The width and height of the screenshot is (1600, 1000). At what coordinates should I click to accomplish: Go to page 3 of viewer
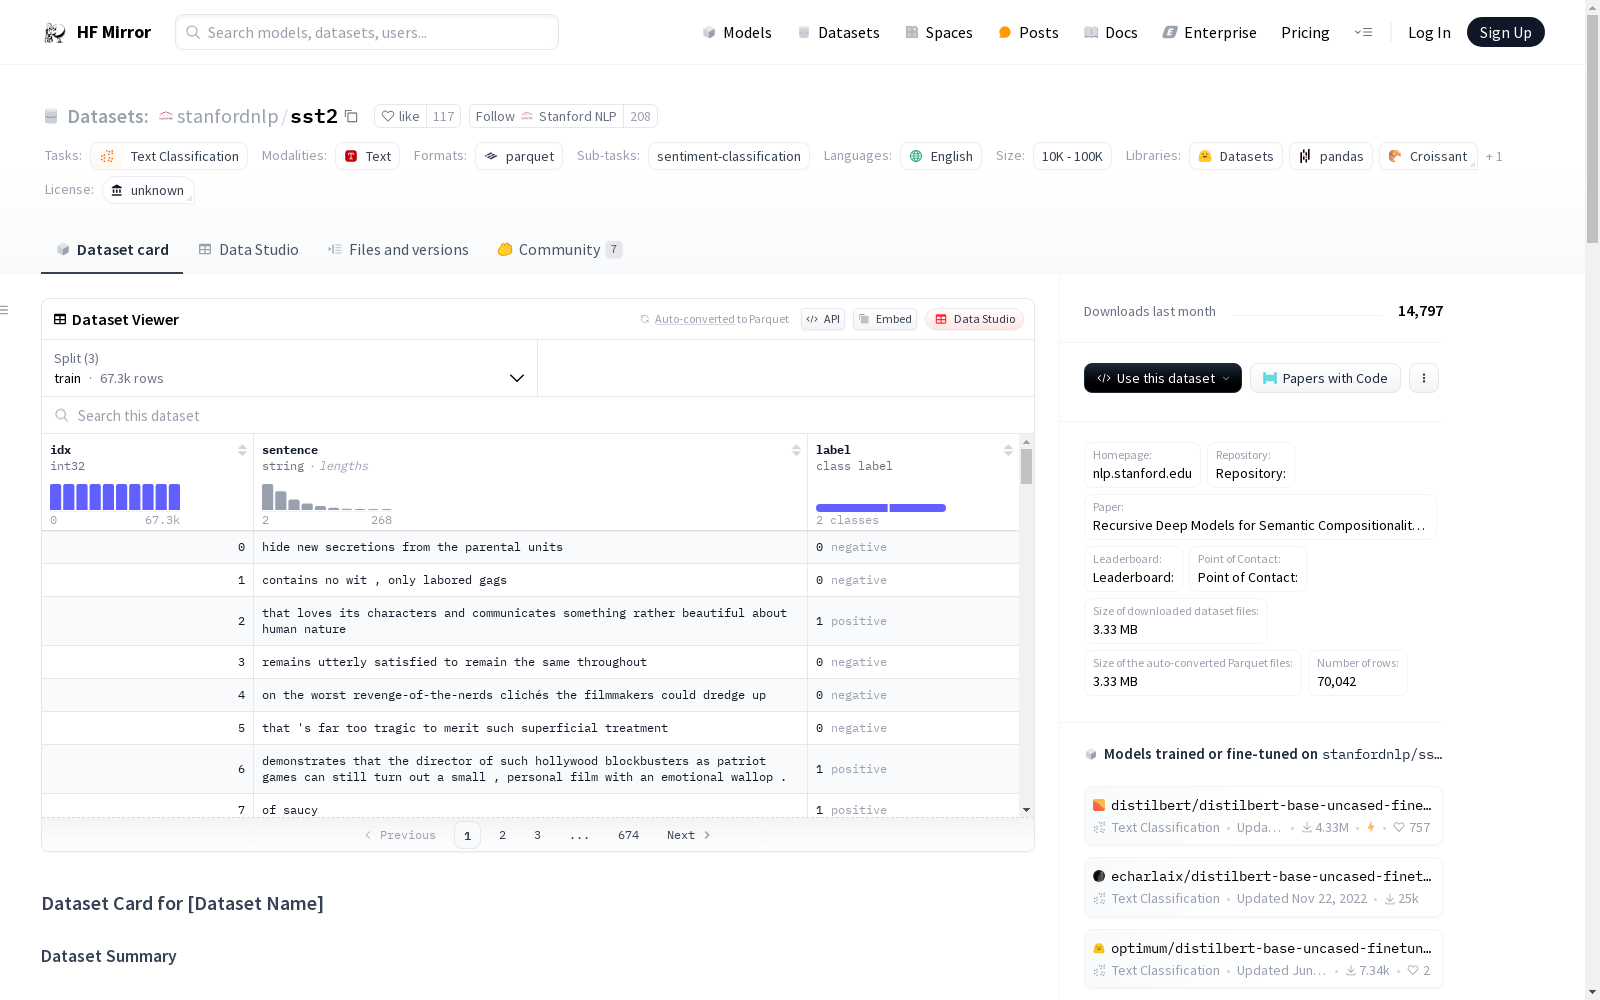point(537,835)
